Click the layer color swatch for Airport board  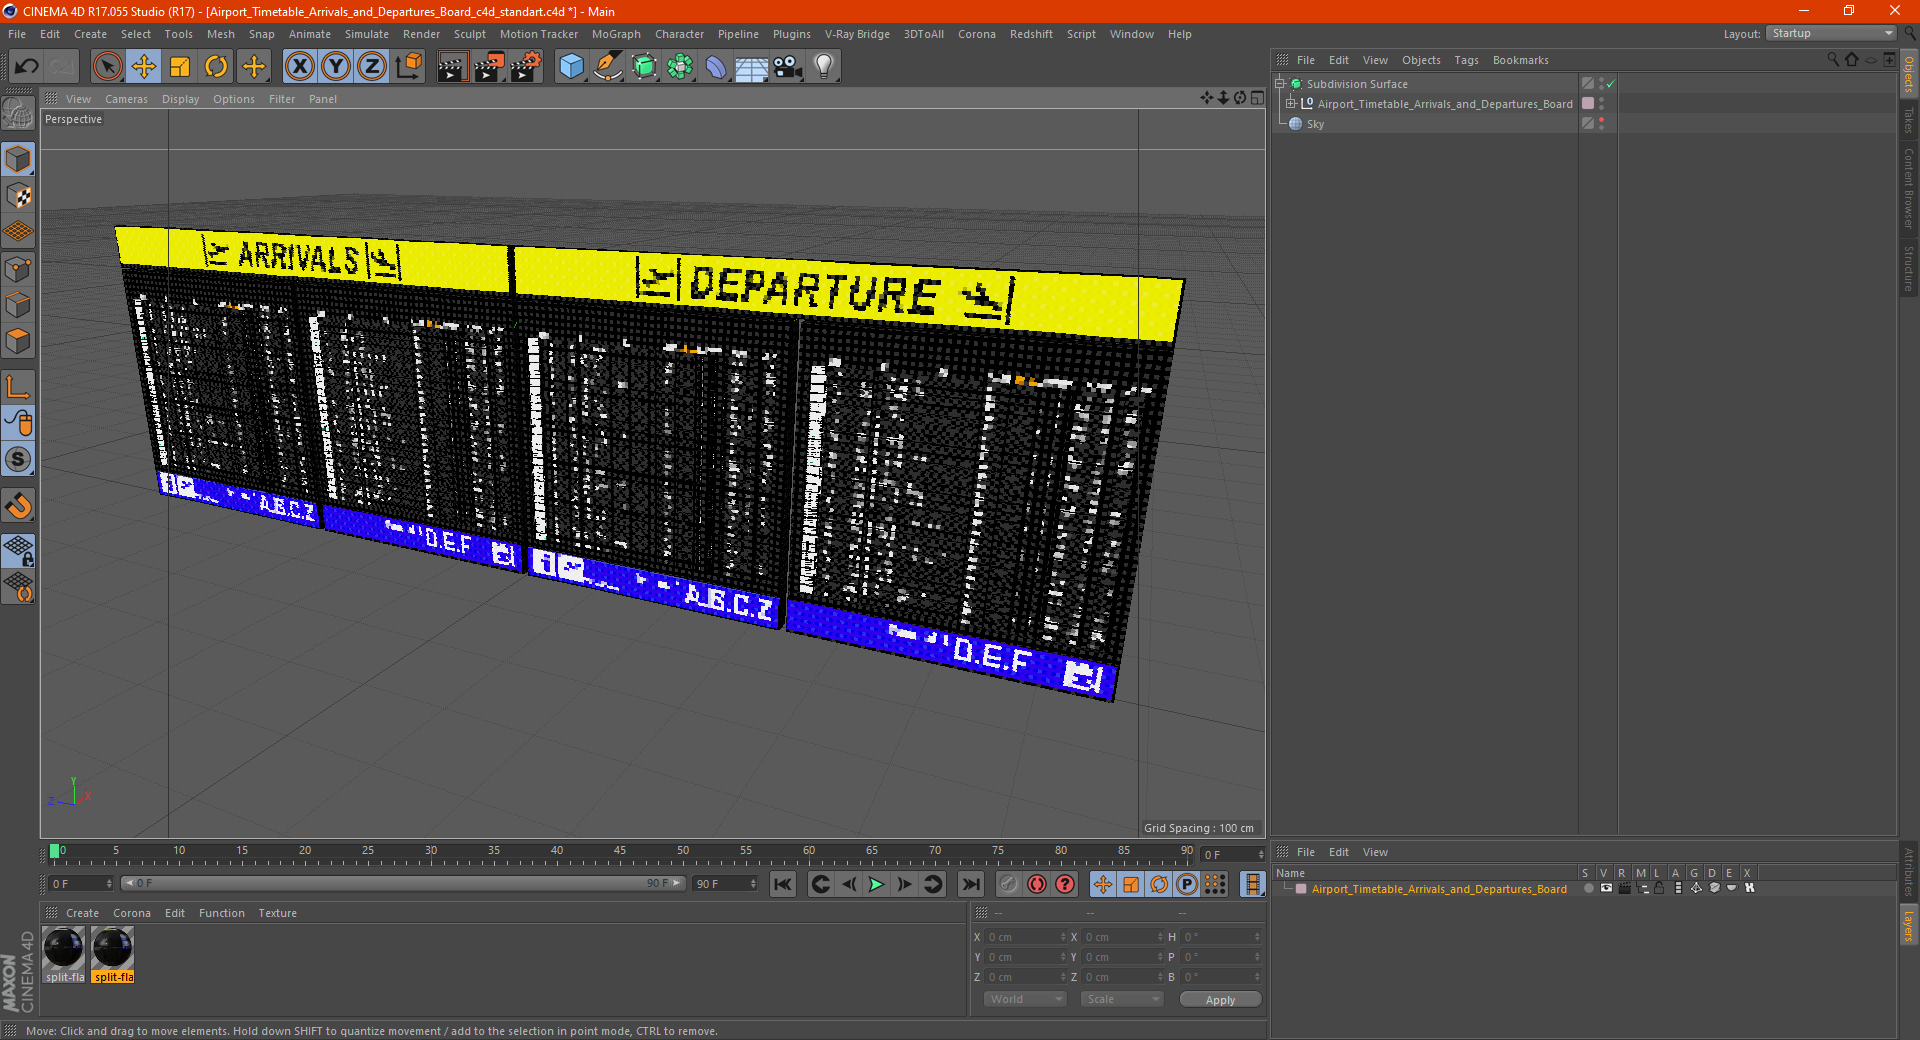[1301, 889]
